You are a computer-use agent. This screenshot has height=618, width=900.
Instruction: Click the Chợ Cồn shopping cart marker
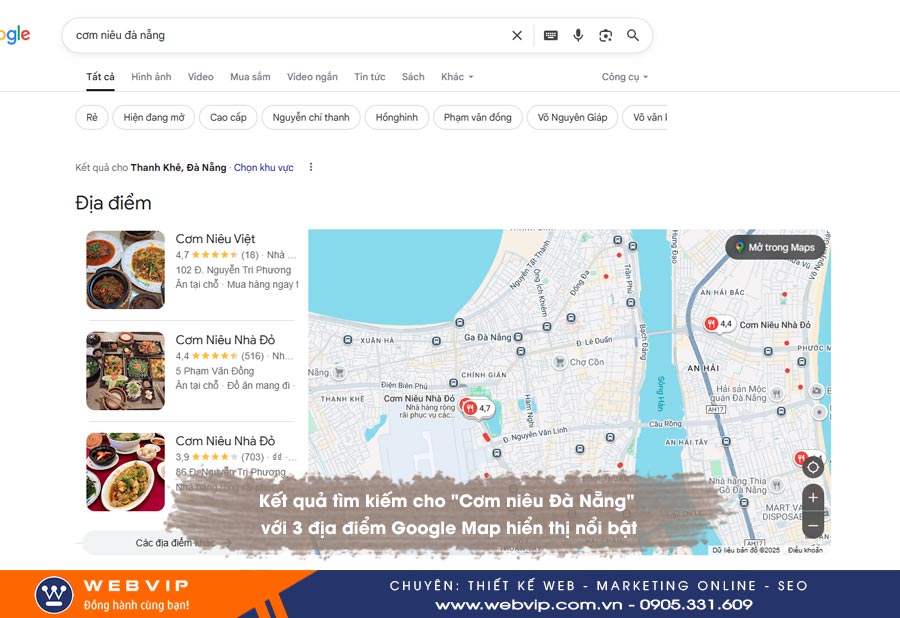(558, 362)
